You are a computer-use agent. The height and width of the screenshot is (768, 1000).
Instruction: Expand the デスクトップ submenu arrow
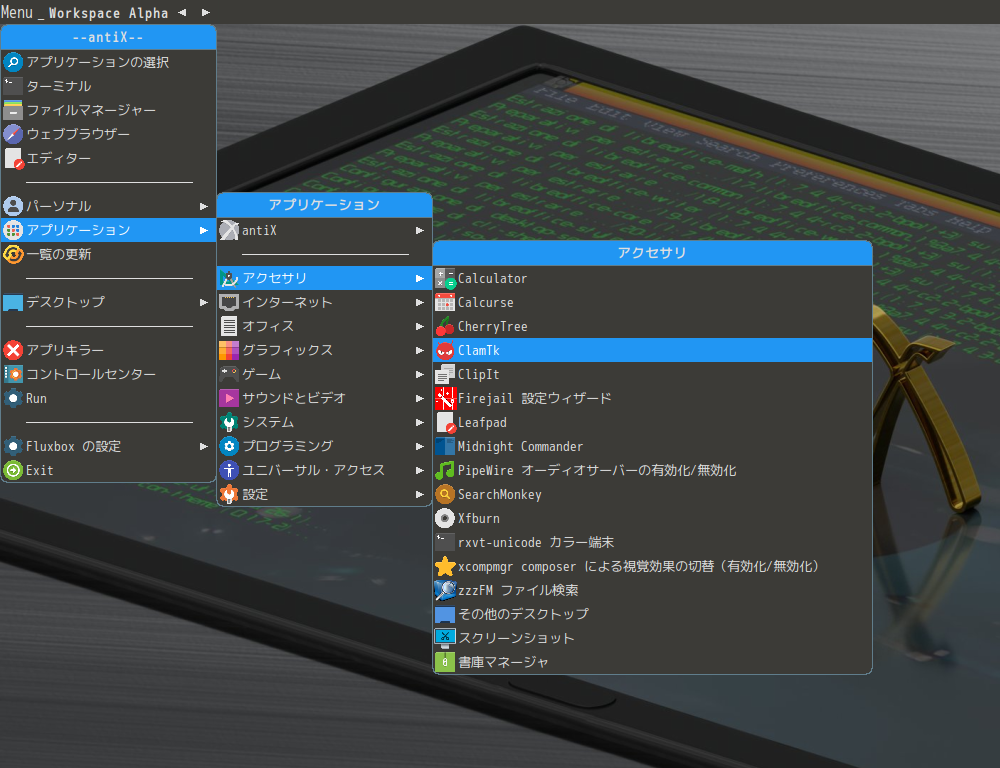203,302
